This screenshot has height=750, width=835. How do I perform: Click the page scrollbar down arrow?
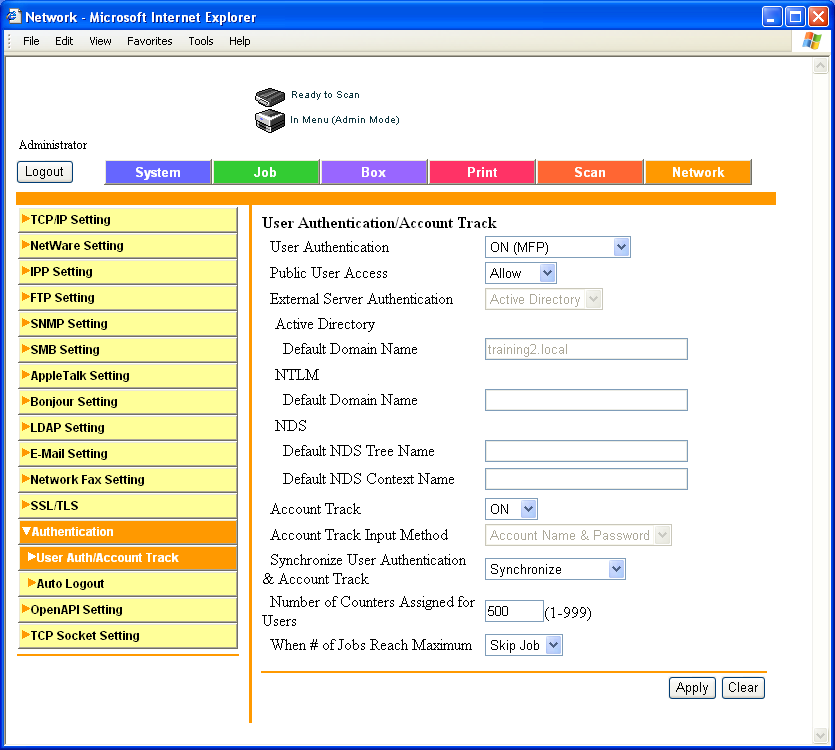coord(821,736)
